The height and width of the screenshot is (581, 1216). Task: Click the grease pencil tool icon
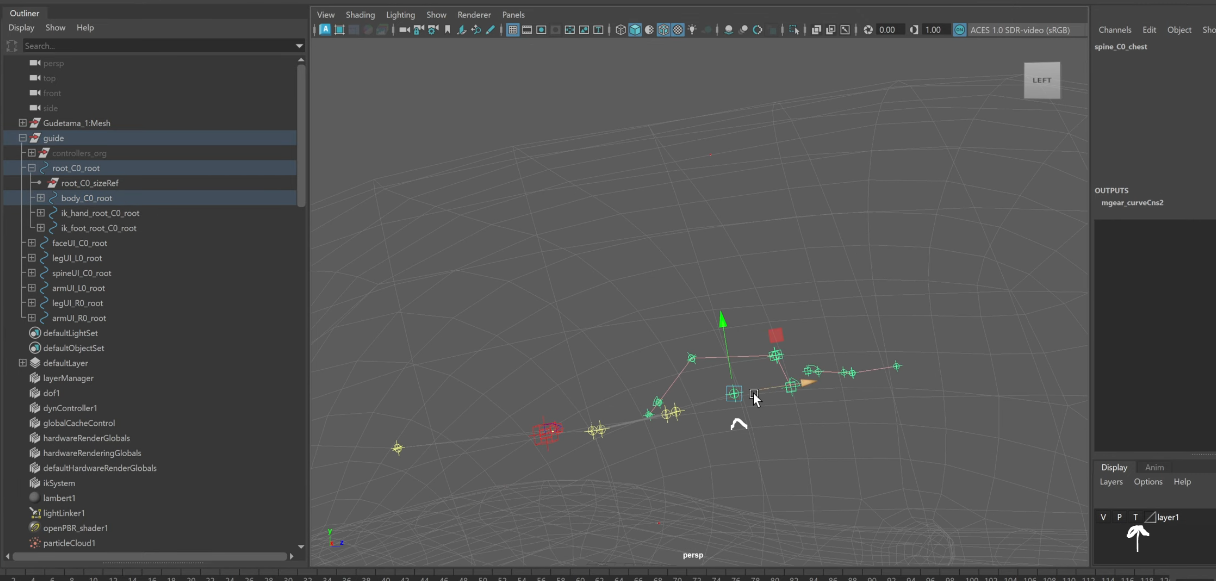click(490, 30)
